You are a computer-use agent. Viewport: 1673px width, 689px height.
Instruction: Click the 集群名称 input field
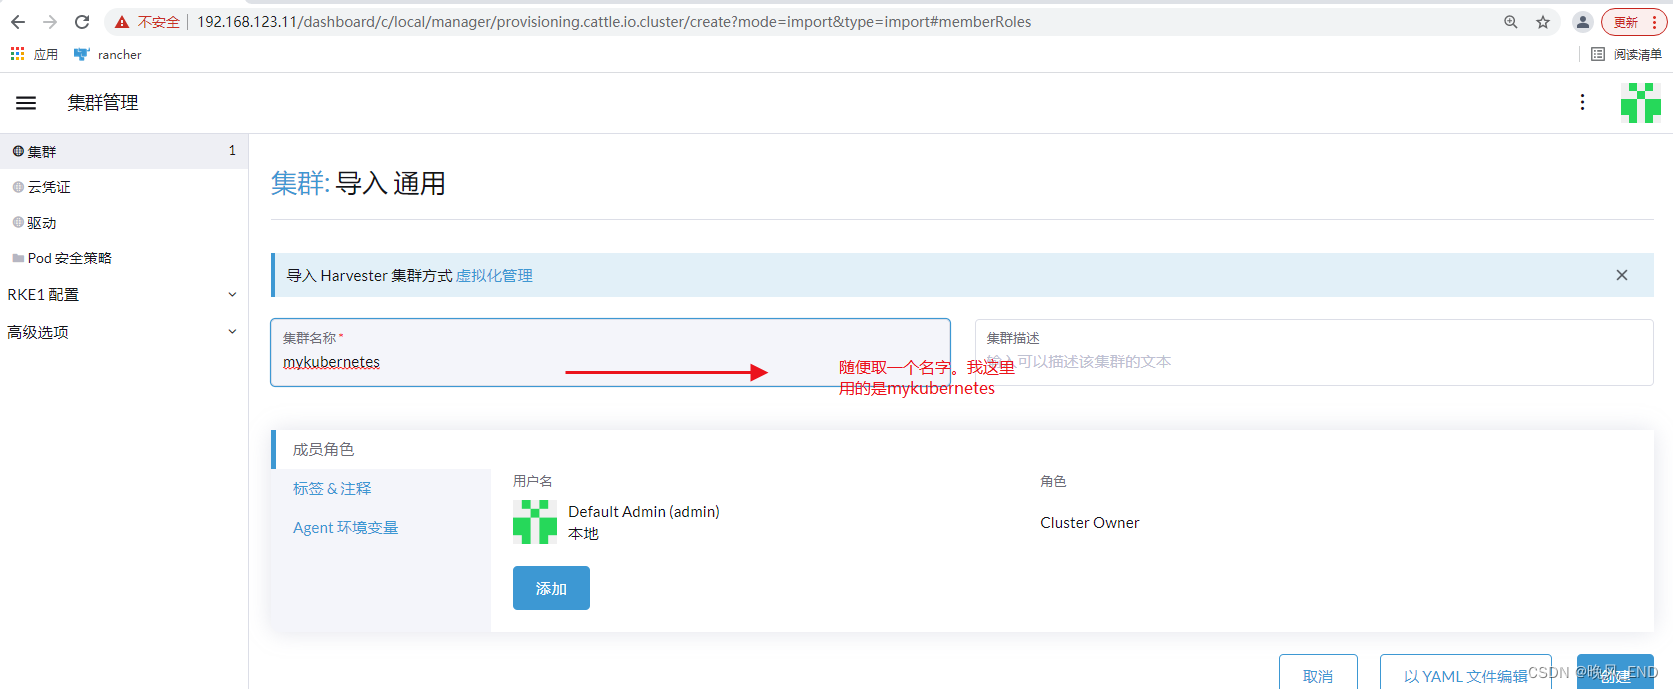(610, 352)
